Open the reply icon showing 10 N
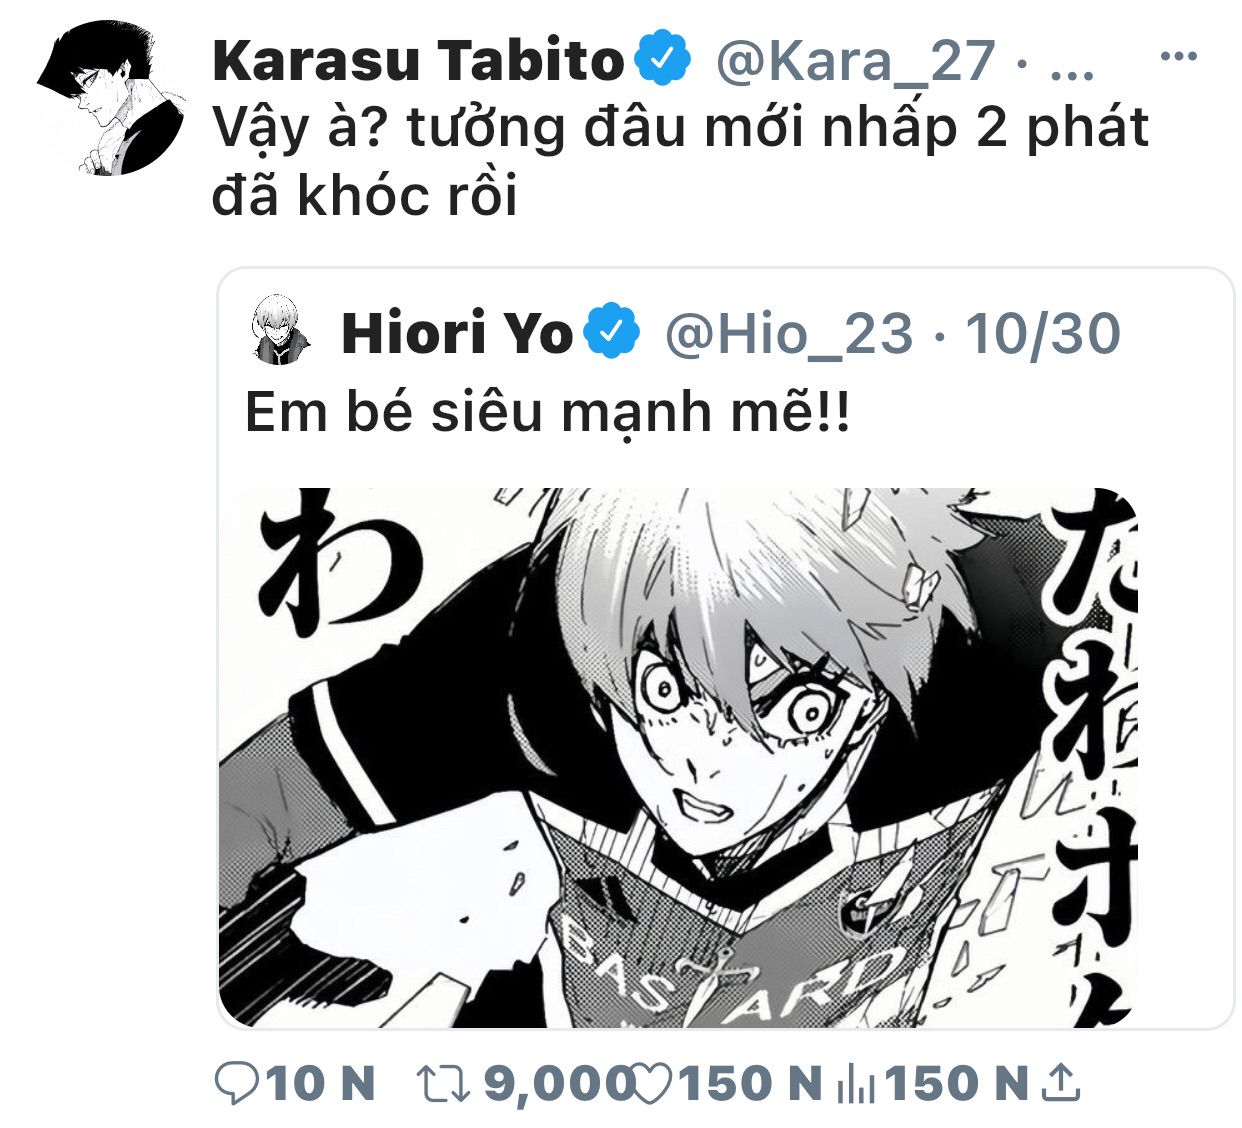The image size is (1242, 1128). point(236,1083)
